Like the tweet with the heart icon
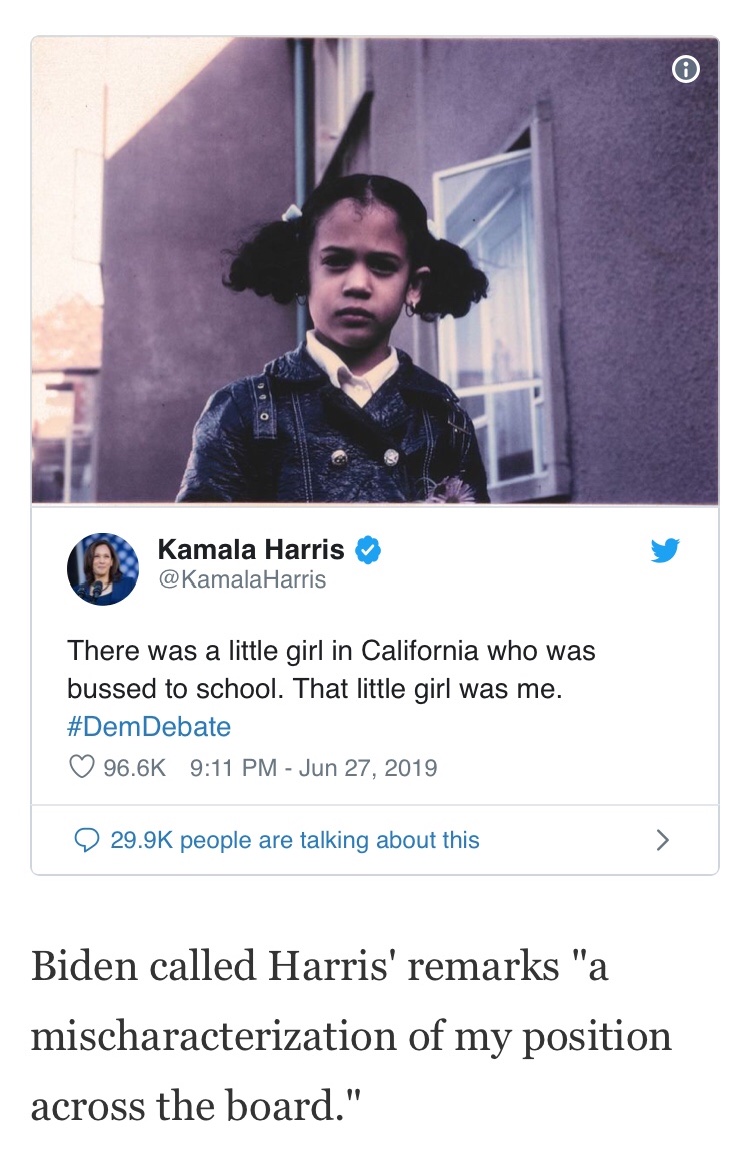This screenshot has height=1163, width=746. [x=82, y=767]
